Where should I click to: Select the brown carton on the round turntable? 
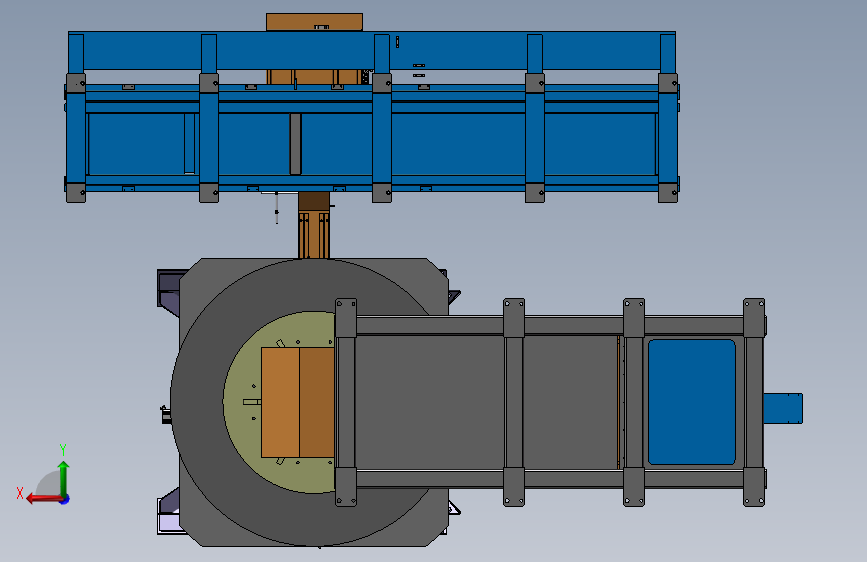(x=297, y=402)
